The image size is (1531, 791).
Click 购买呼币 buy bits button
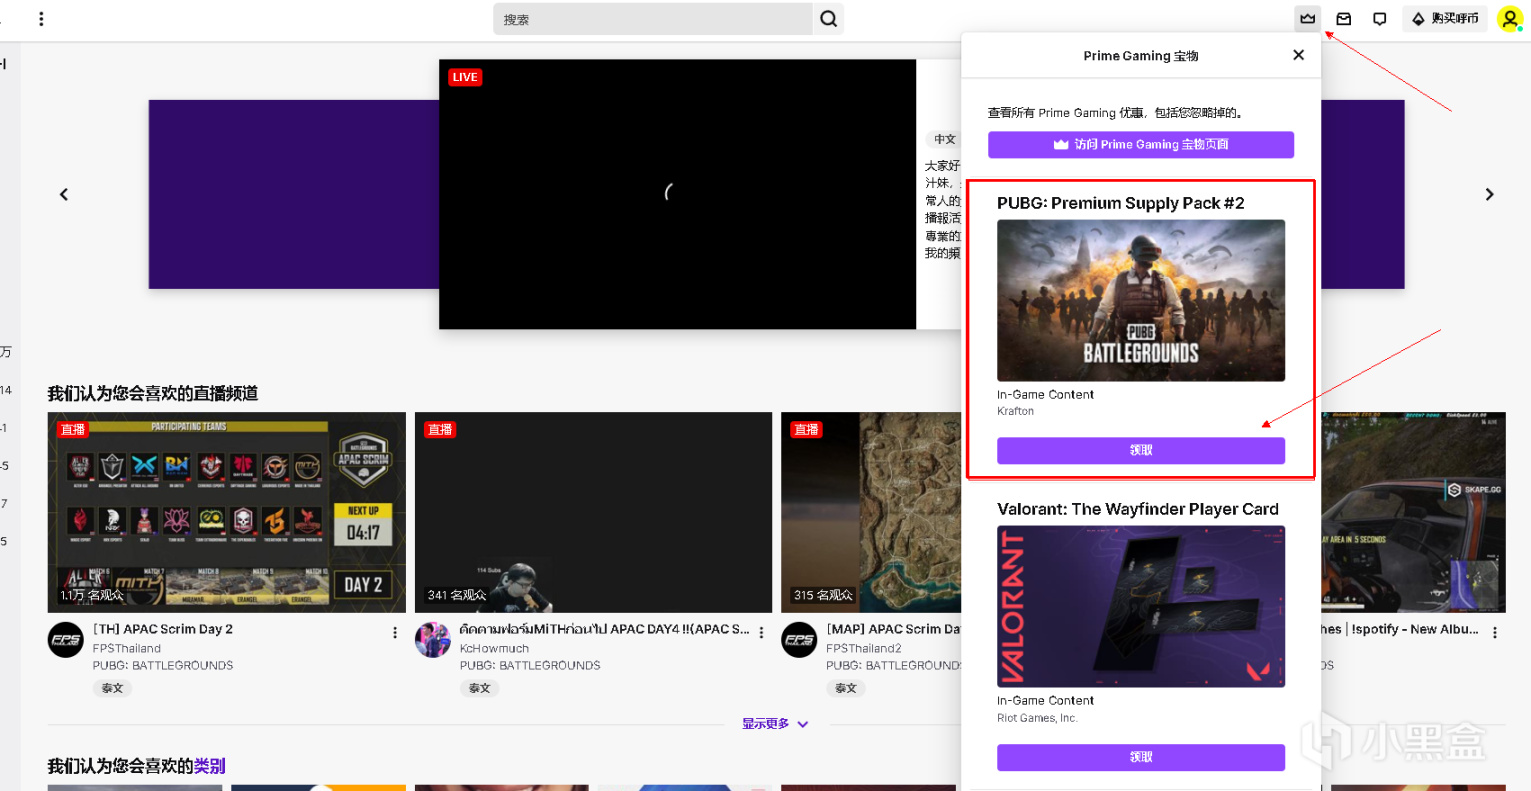tap(1445, 18)
